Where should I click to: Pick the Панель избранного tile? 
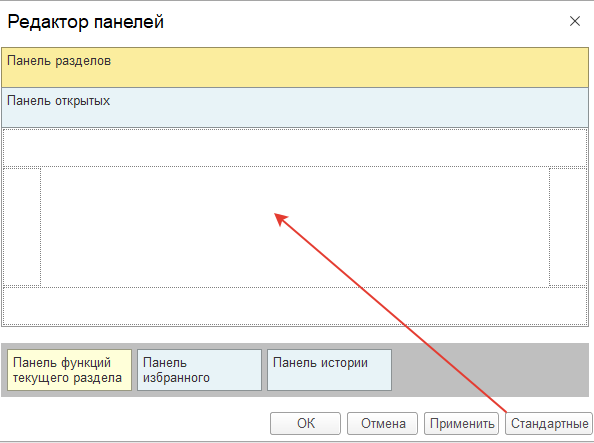tap(199, 370)
